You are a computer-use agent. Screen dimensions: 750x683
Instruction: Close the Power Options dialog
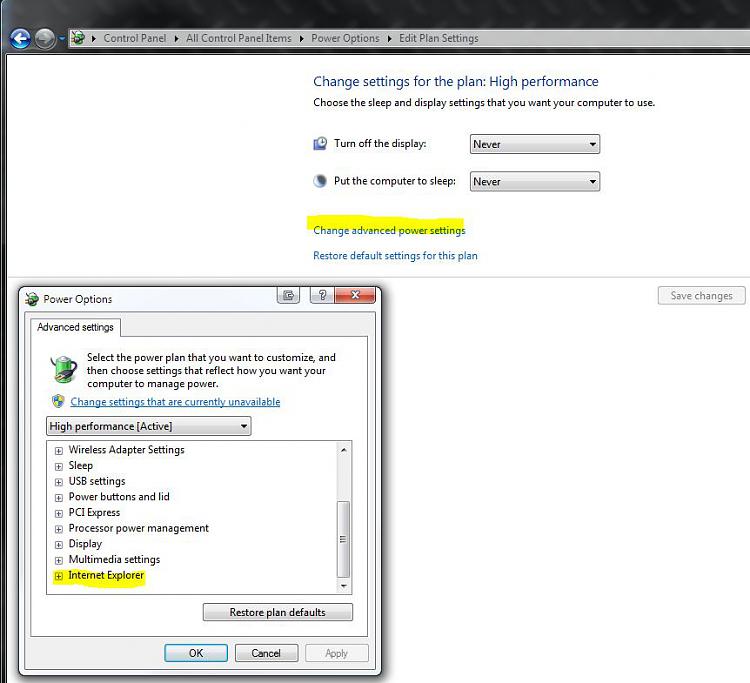tap(355, 295)
